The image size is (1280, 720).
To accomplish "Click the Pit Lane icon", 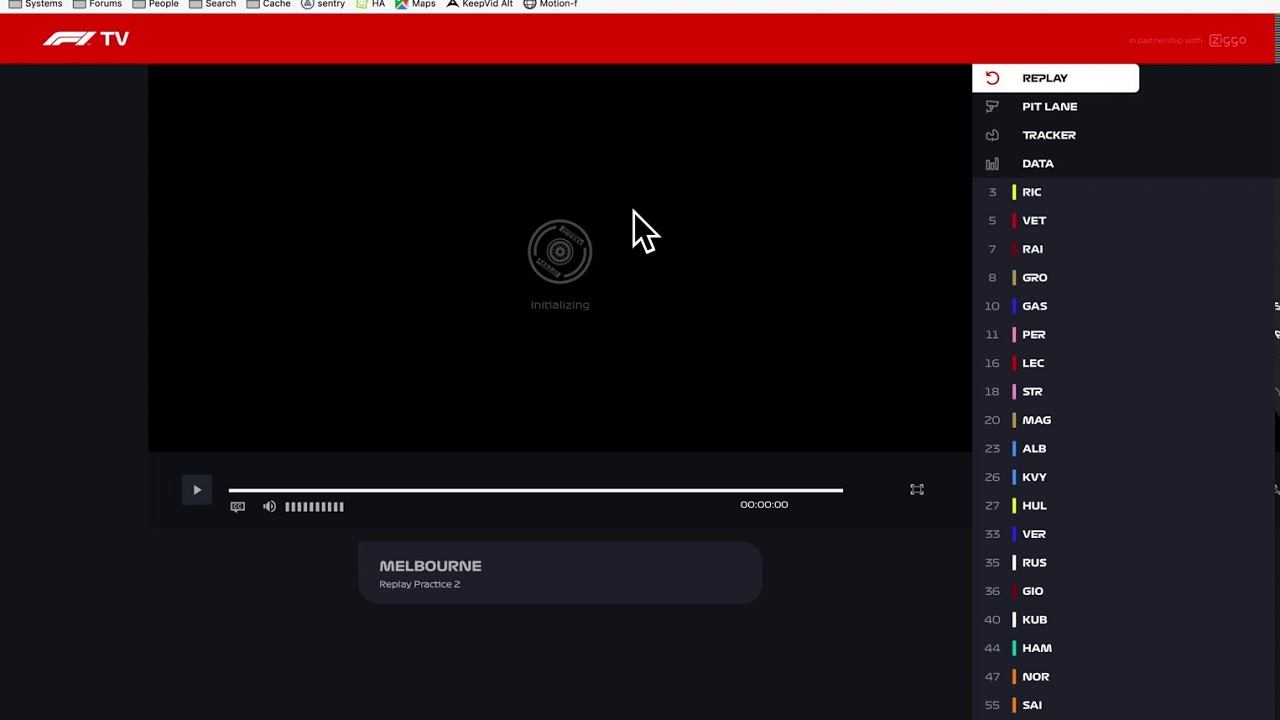I will (992, 106).
